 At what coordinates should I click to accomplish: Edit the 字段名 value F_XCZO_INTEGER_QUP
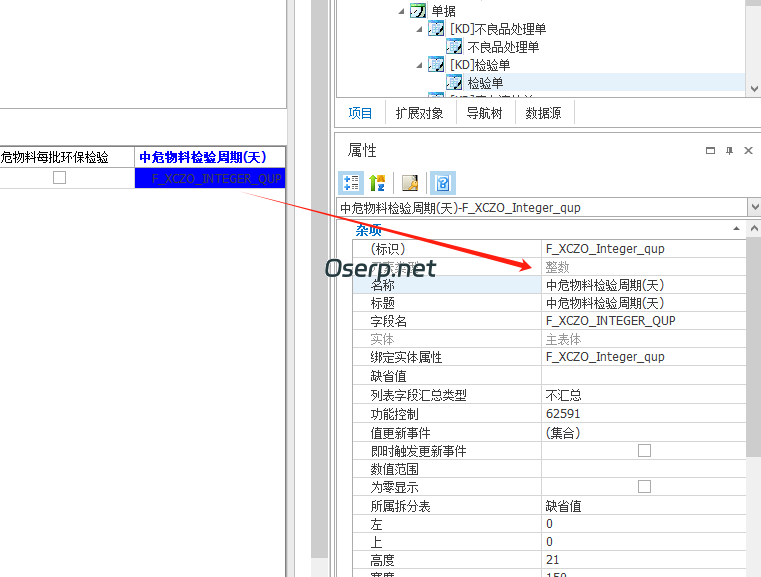tap(644, 321)
